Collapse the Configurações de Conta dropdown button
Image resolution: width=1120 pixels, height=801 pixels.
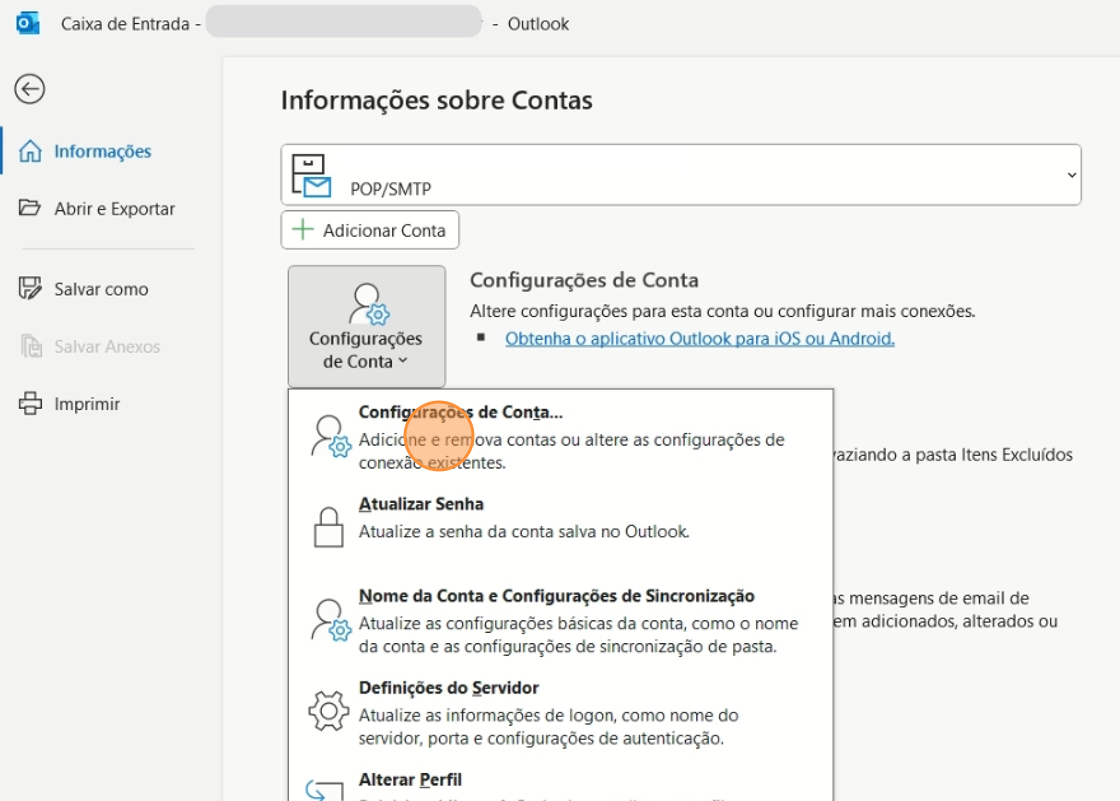point(366,327)
